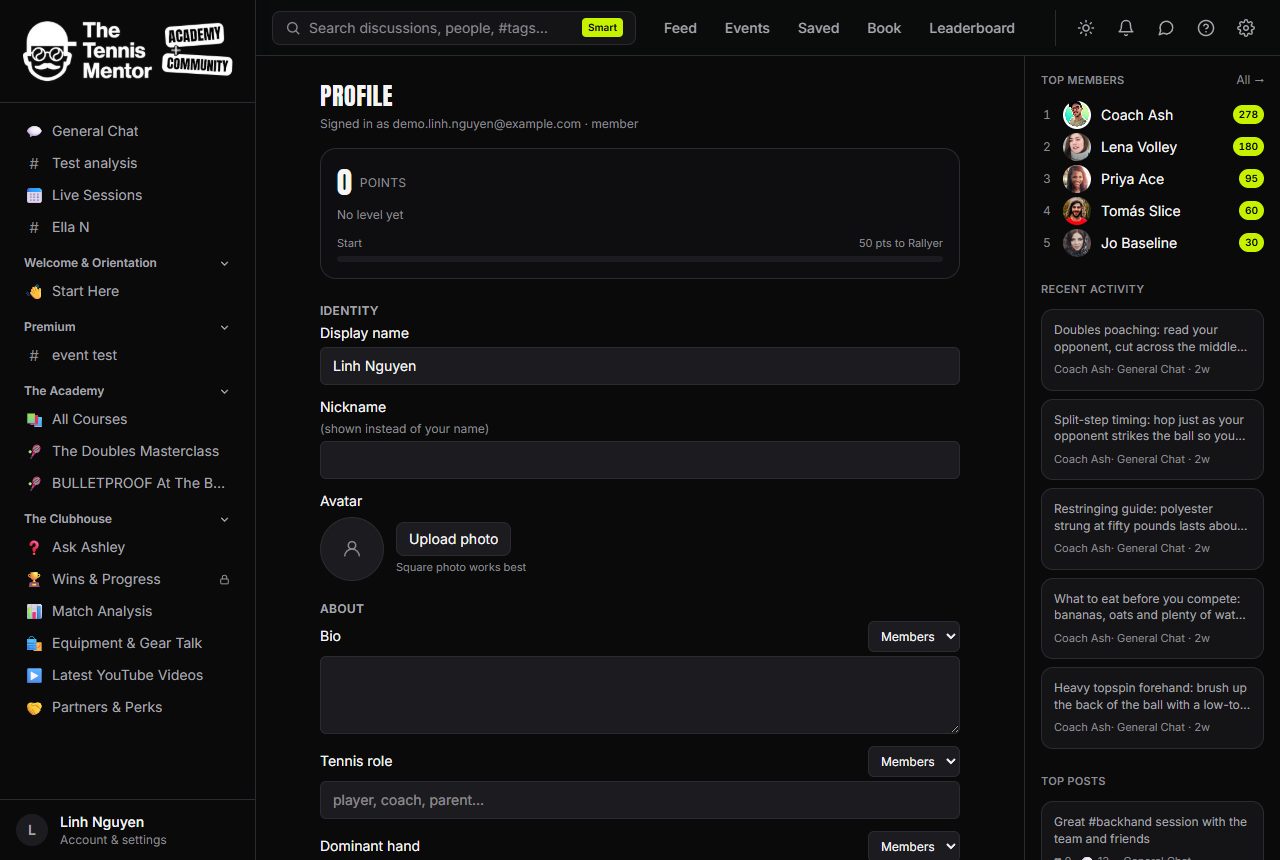Open the Leaderboard tab
The image size is (1280, 860).
point(972,28)
